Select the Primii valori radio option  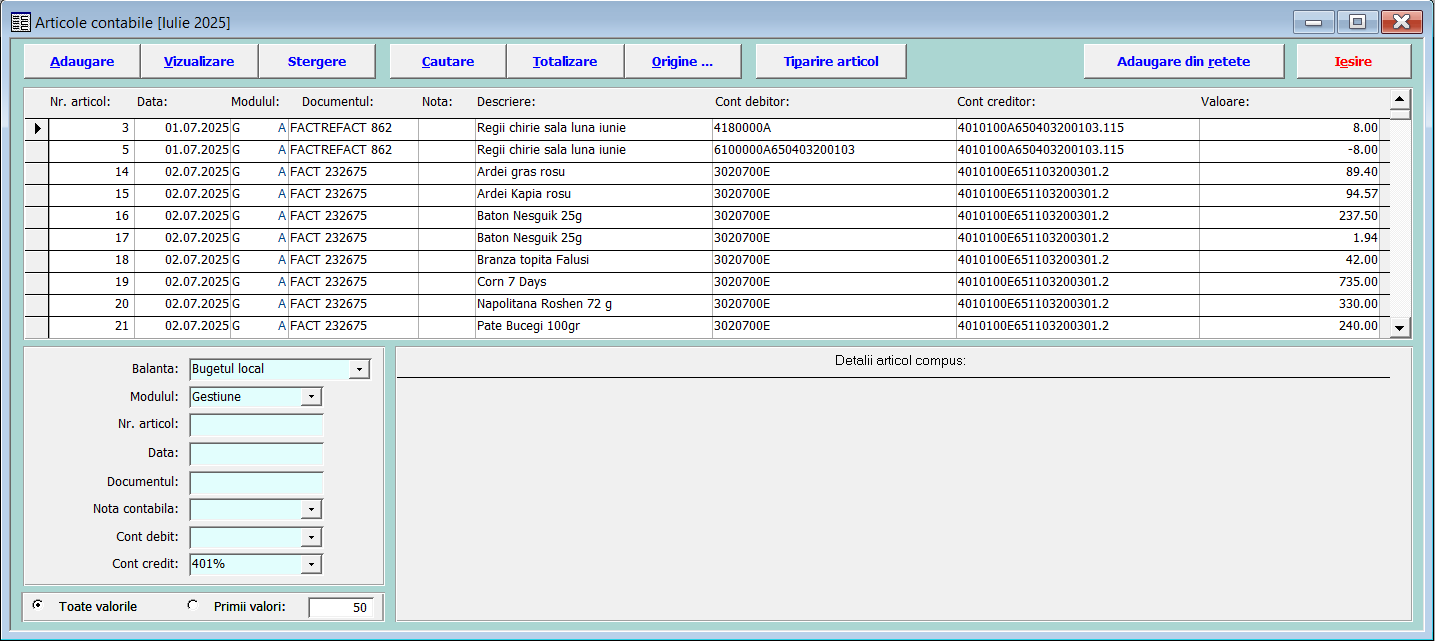point(193,605)
